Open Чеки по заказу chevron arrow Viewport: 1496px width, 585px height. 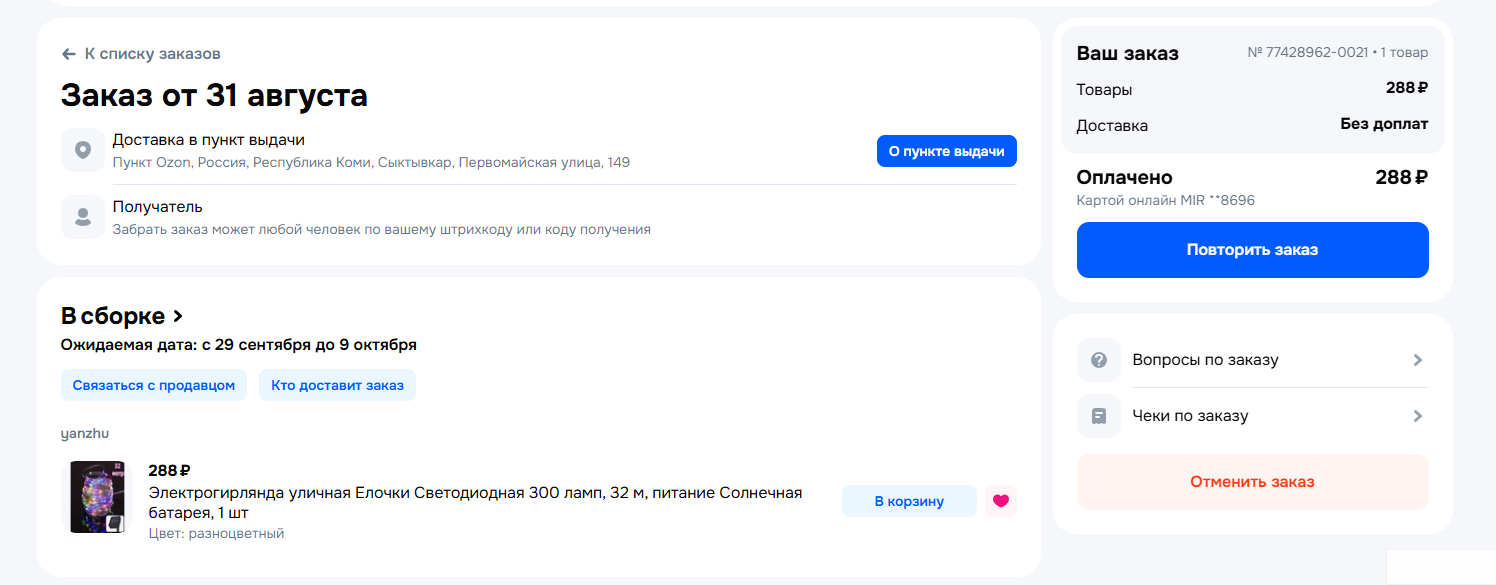tap(1417, 416)
